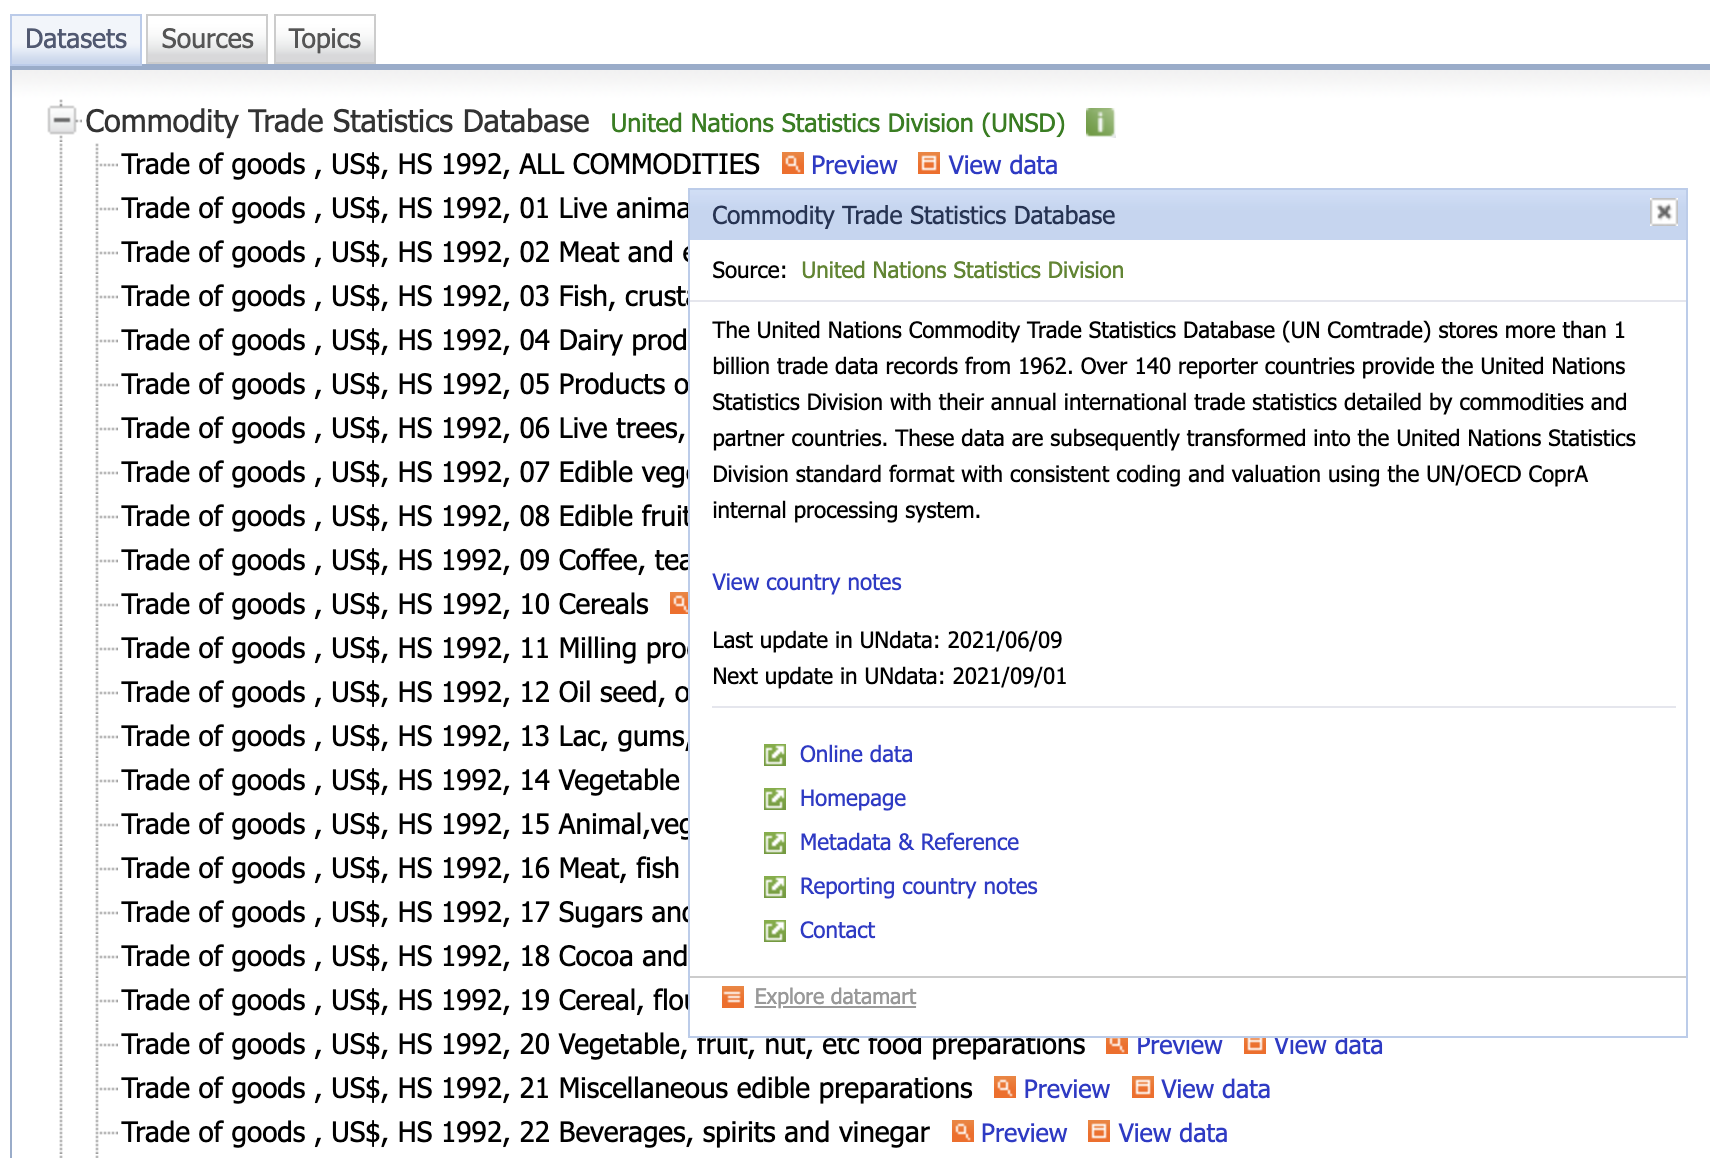Open the Homepage link

(852, 798)
